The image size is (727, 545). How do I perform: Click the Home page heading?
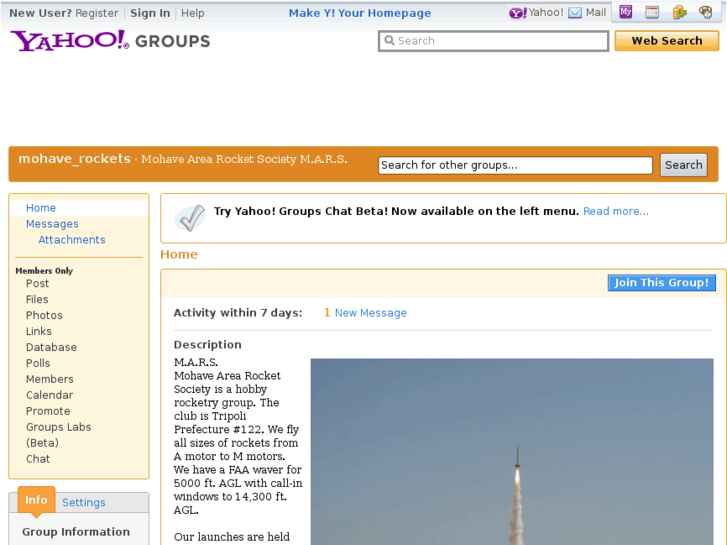[179, 255]
